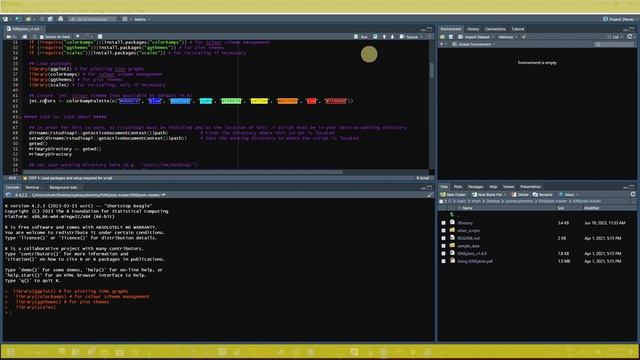Image resolution: width=640 pixels, height=360 pixels.
Task: Click the Go to file/function search box
Action: (x=92, y=19)
